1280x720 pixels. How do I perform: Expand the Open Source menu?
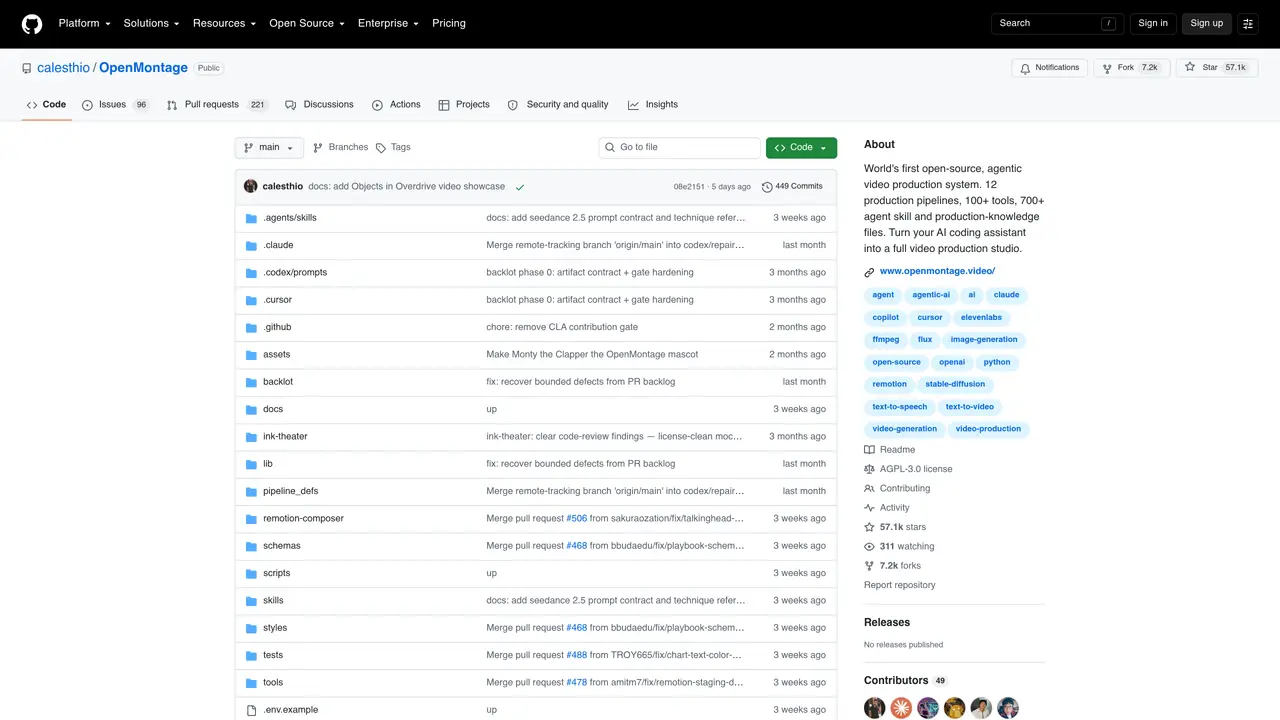(x=307, y=23)
